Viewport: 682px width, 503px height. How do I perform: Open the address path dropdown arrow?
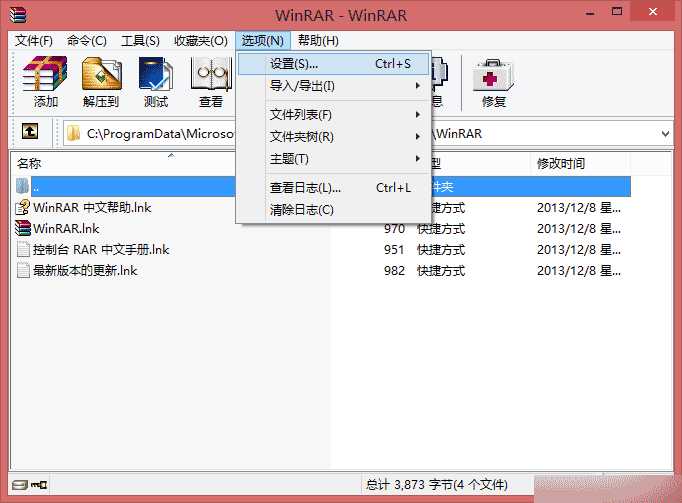pyautogui.click(x=666, y=133)
